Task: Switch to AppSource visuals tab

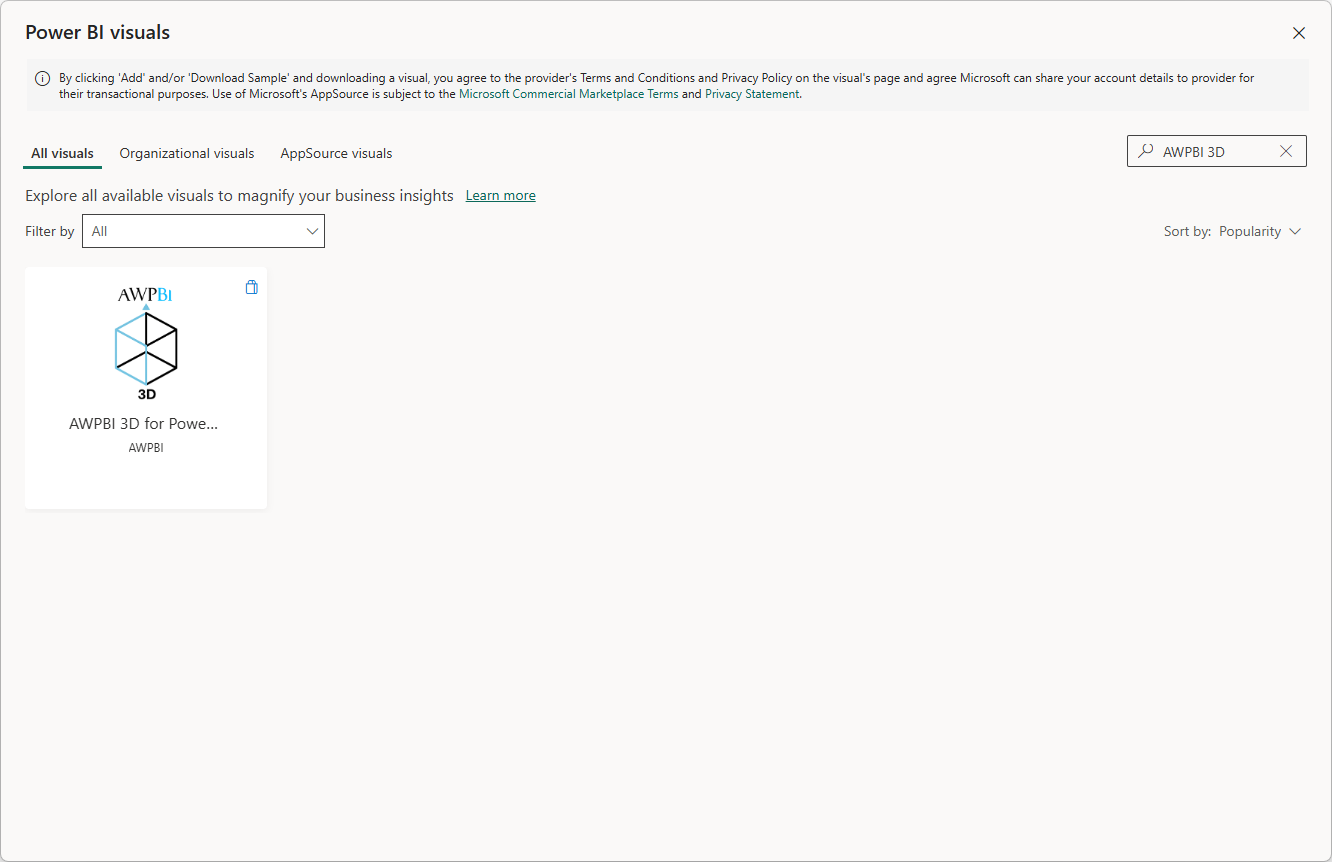Action: tap(336, 153)
